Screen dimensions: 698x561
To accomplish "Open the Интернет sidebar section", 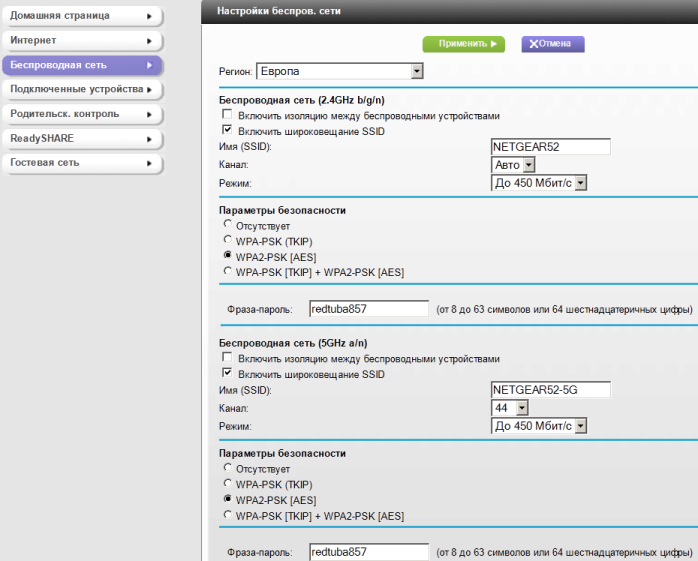I will coord(82,41).
